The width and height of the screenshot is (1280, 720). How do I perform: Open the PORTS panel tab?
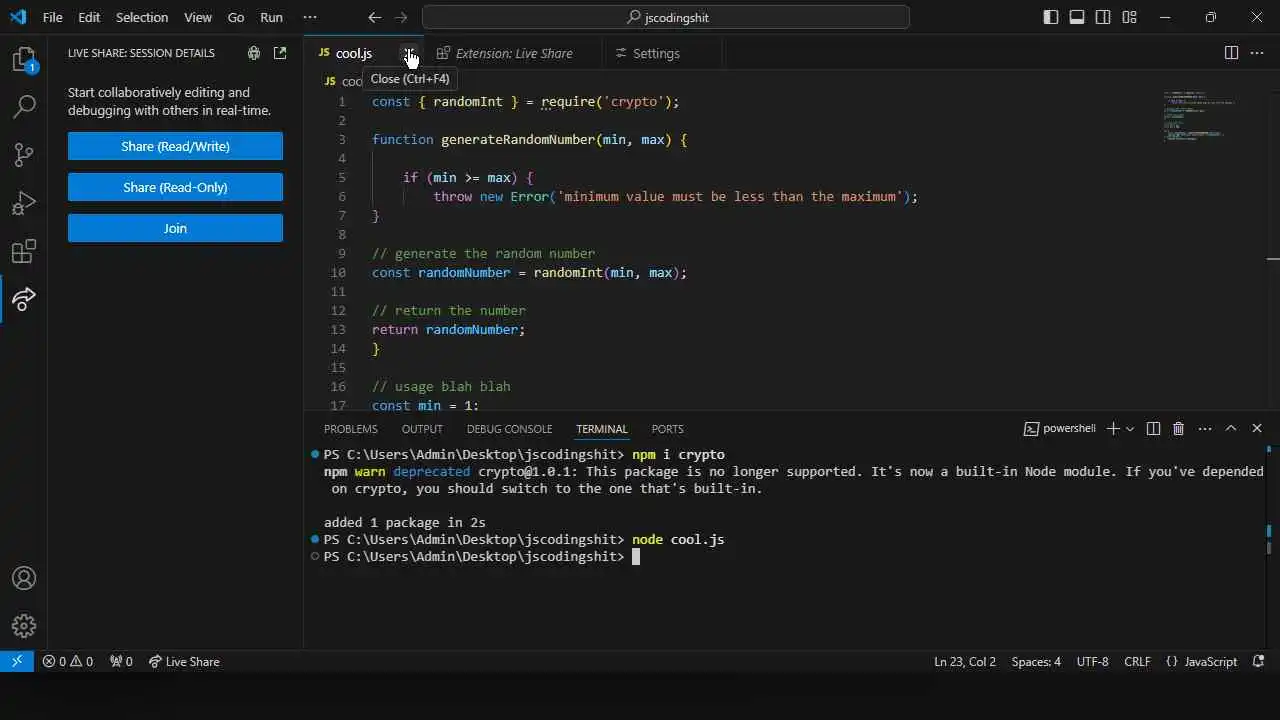click(x=667, y=428)
